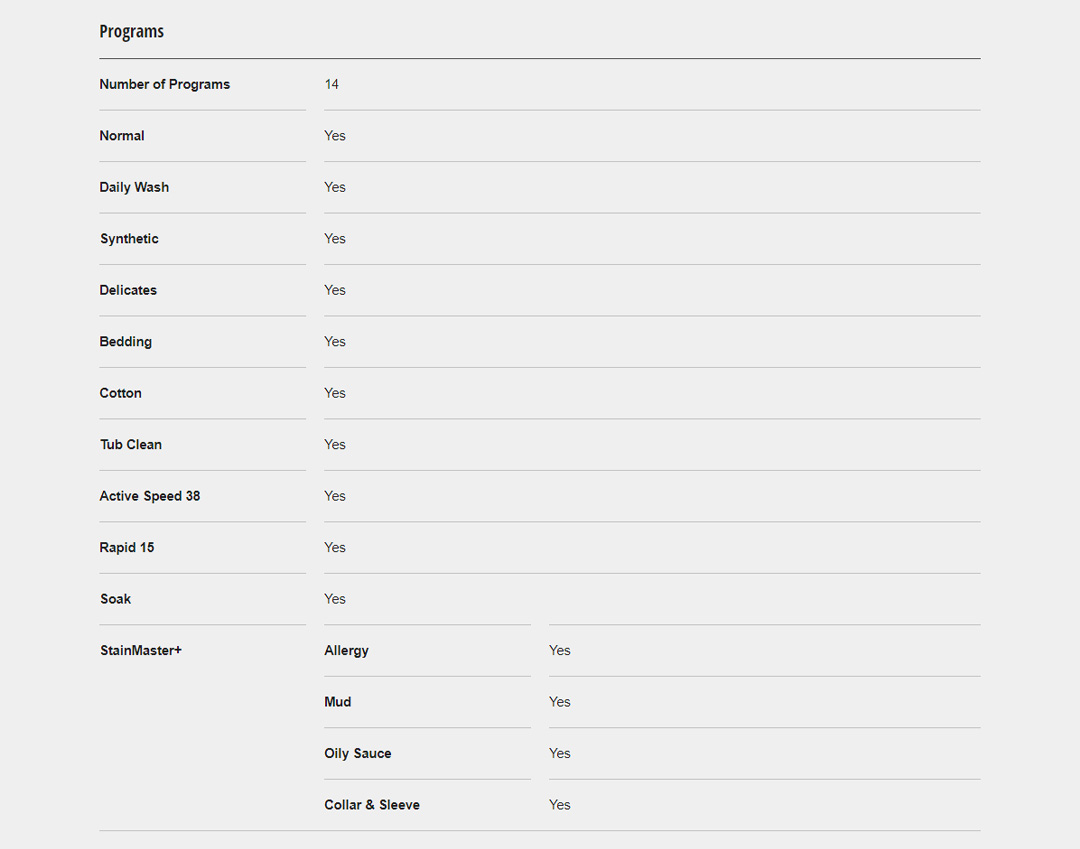Screen dimensions: 1080x849
Task: Select the Soak row label
Action: pos(115,600)
